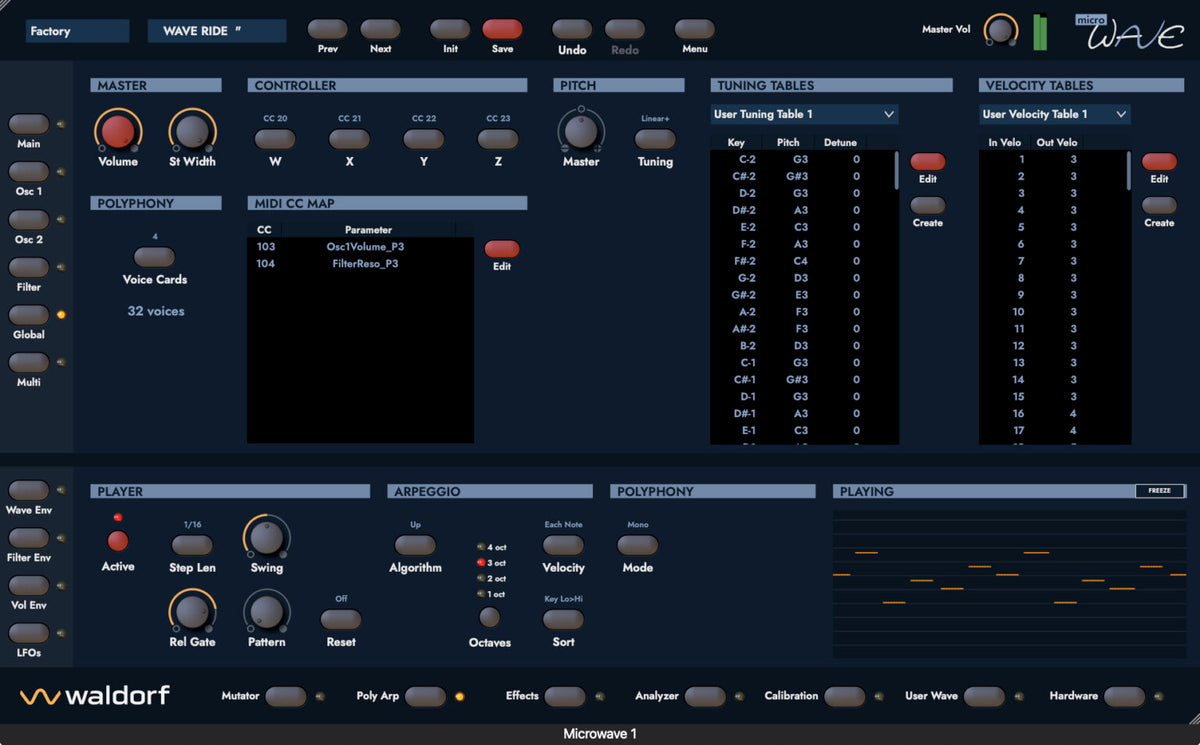Switch to the Main page
The width and height of the screenshot is (1200, 745).
point(29,125)
